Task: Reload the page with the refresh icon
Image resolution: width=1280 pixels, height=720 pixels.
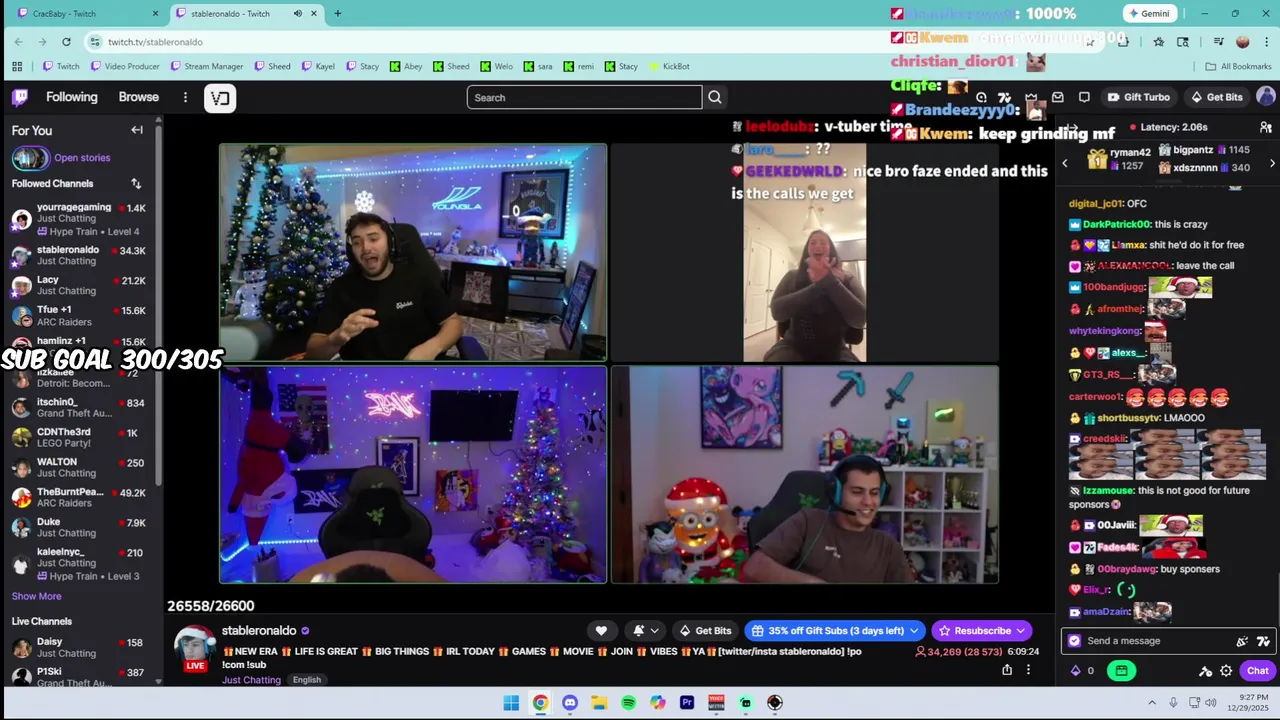Action: 66,41
